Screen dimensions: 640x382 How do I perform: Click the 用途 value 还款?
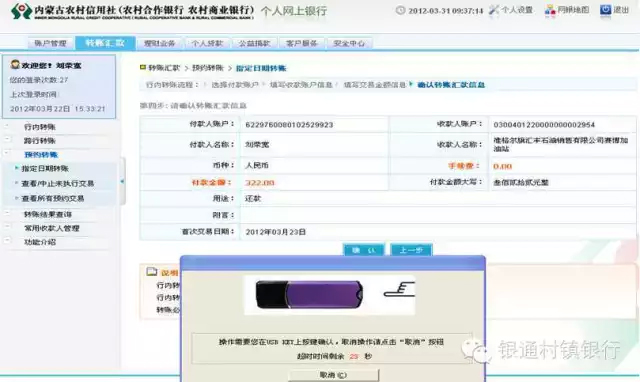253,199
